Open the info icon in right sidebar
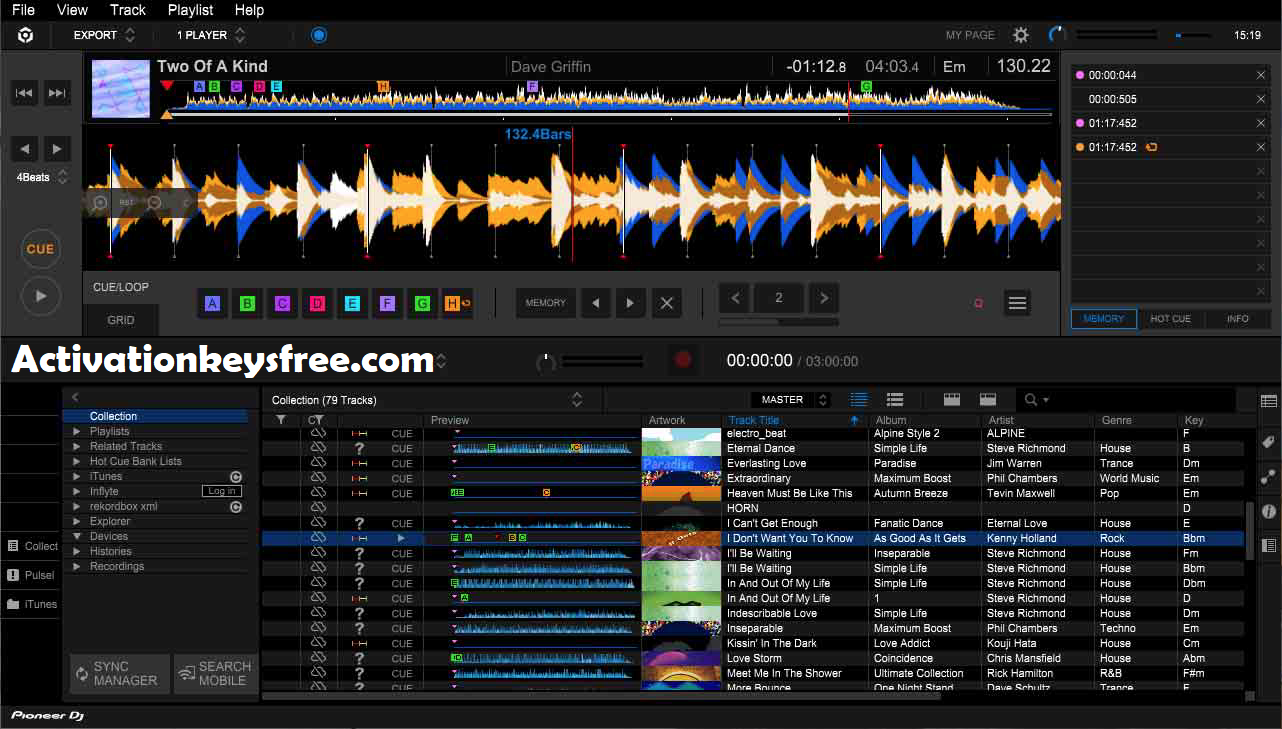1282x729 pixels. pyautogui.click(x=1269, y=511)
